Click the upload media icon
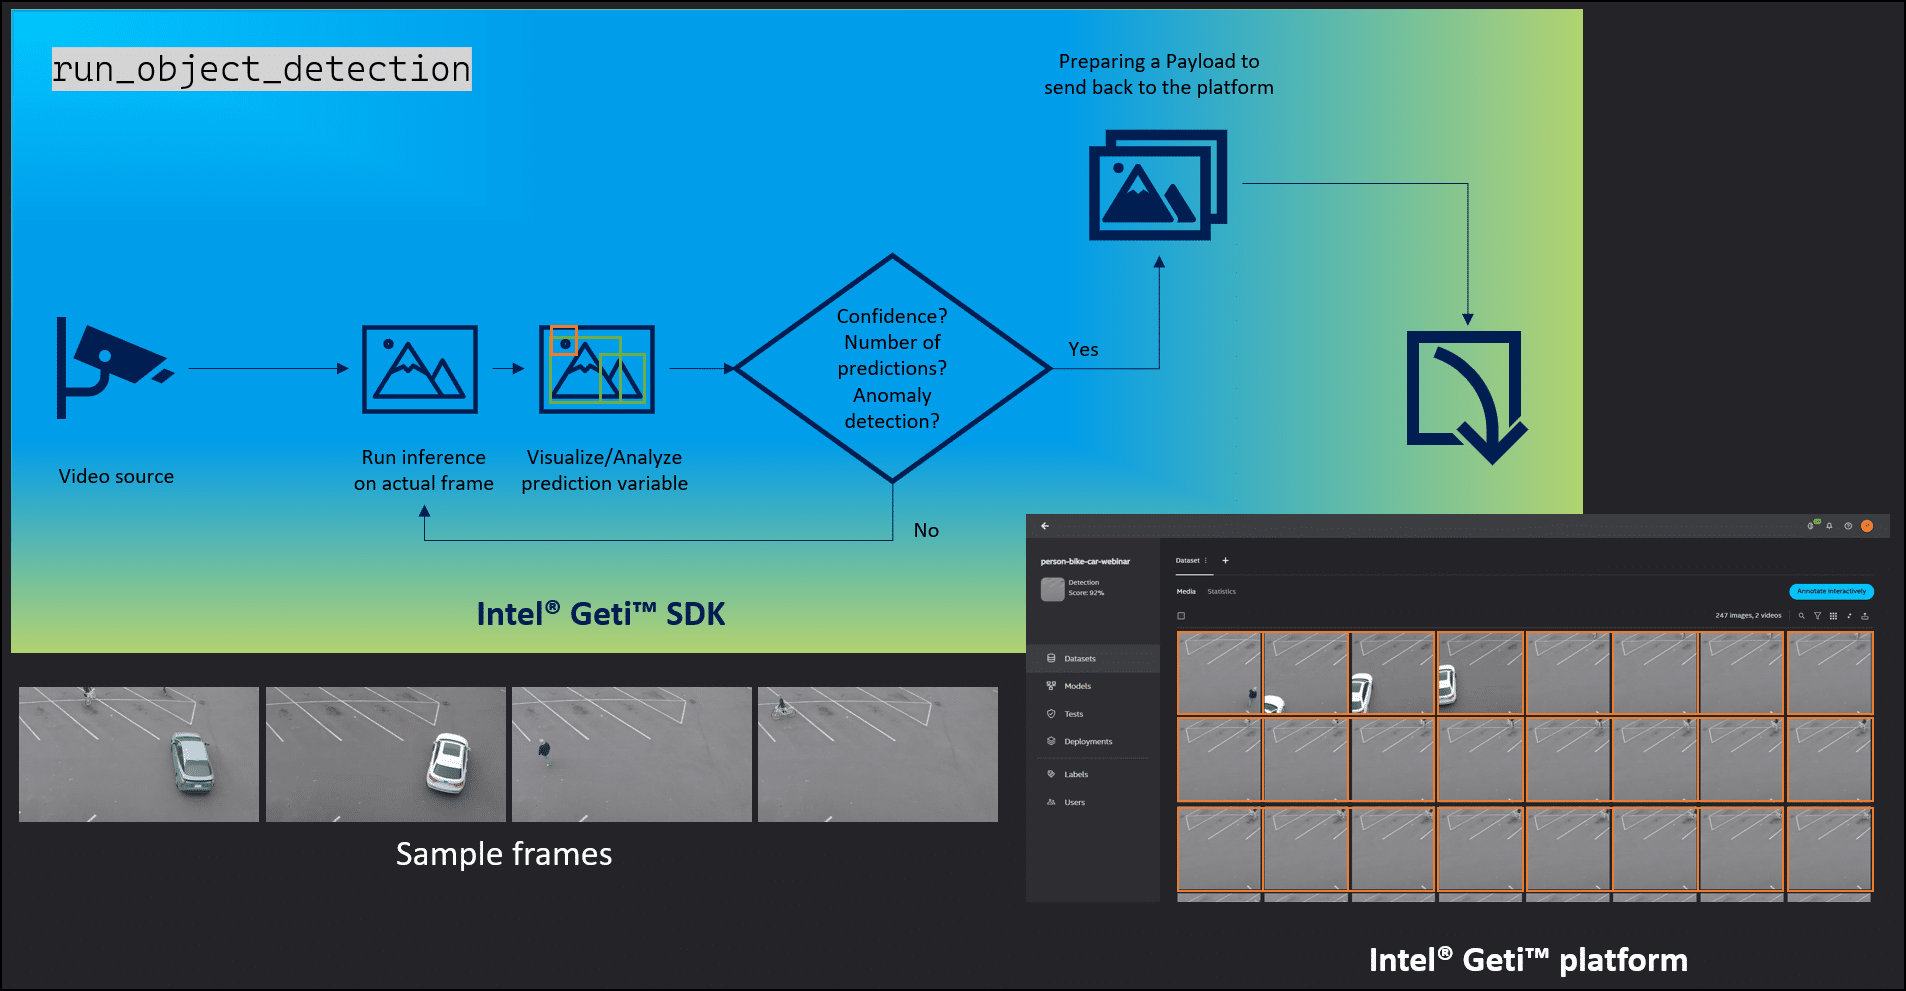The width and height of the screenshot is (1906, 991). coord(1865,616)
